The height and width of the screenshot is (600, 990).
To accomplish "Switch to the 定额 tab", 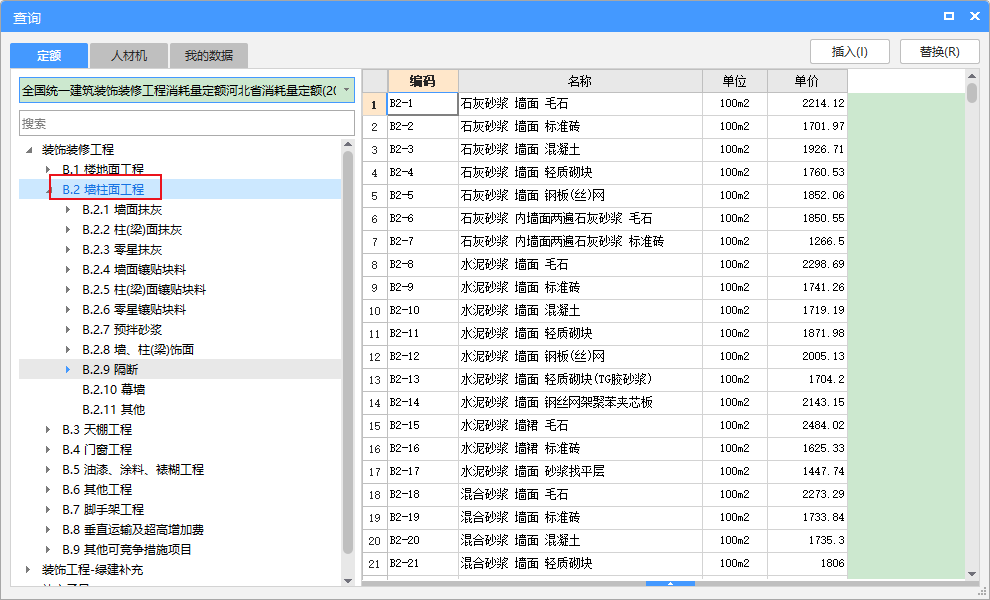I will (49, 56).
